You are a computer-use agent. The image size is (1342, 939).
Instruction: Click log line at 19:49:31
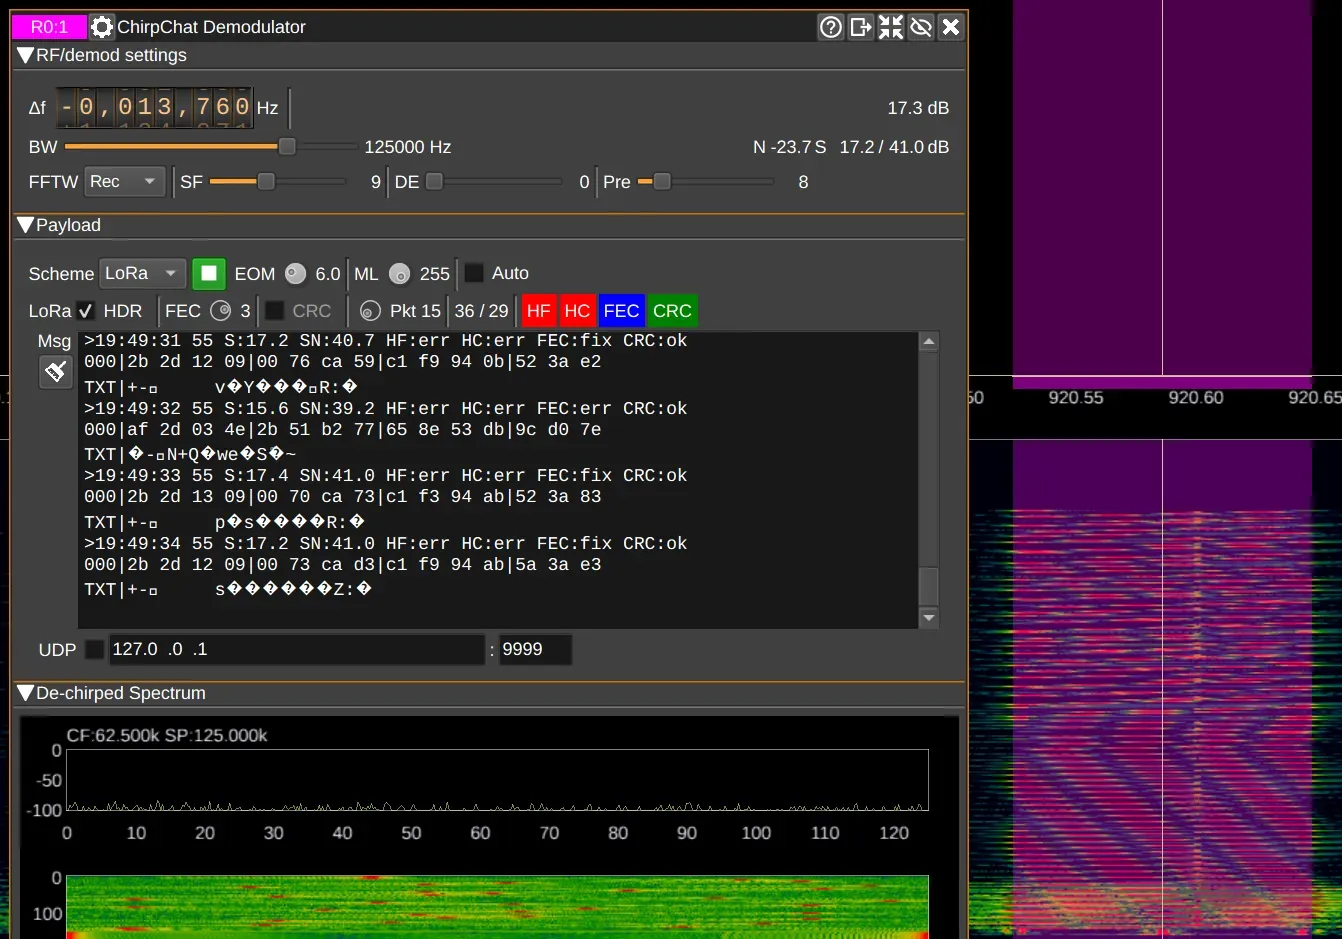pos(386,341)
